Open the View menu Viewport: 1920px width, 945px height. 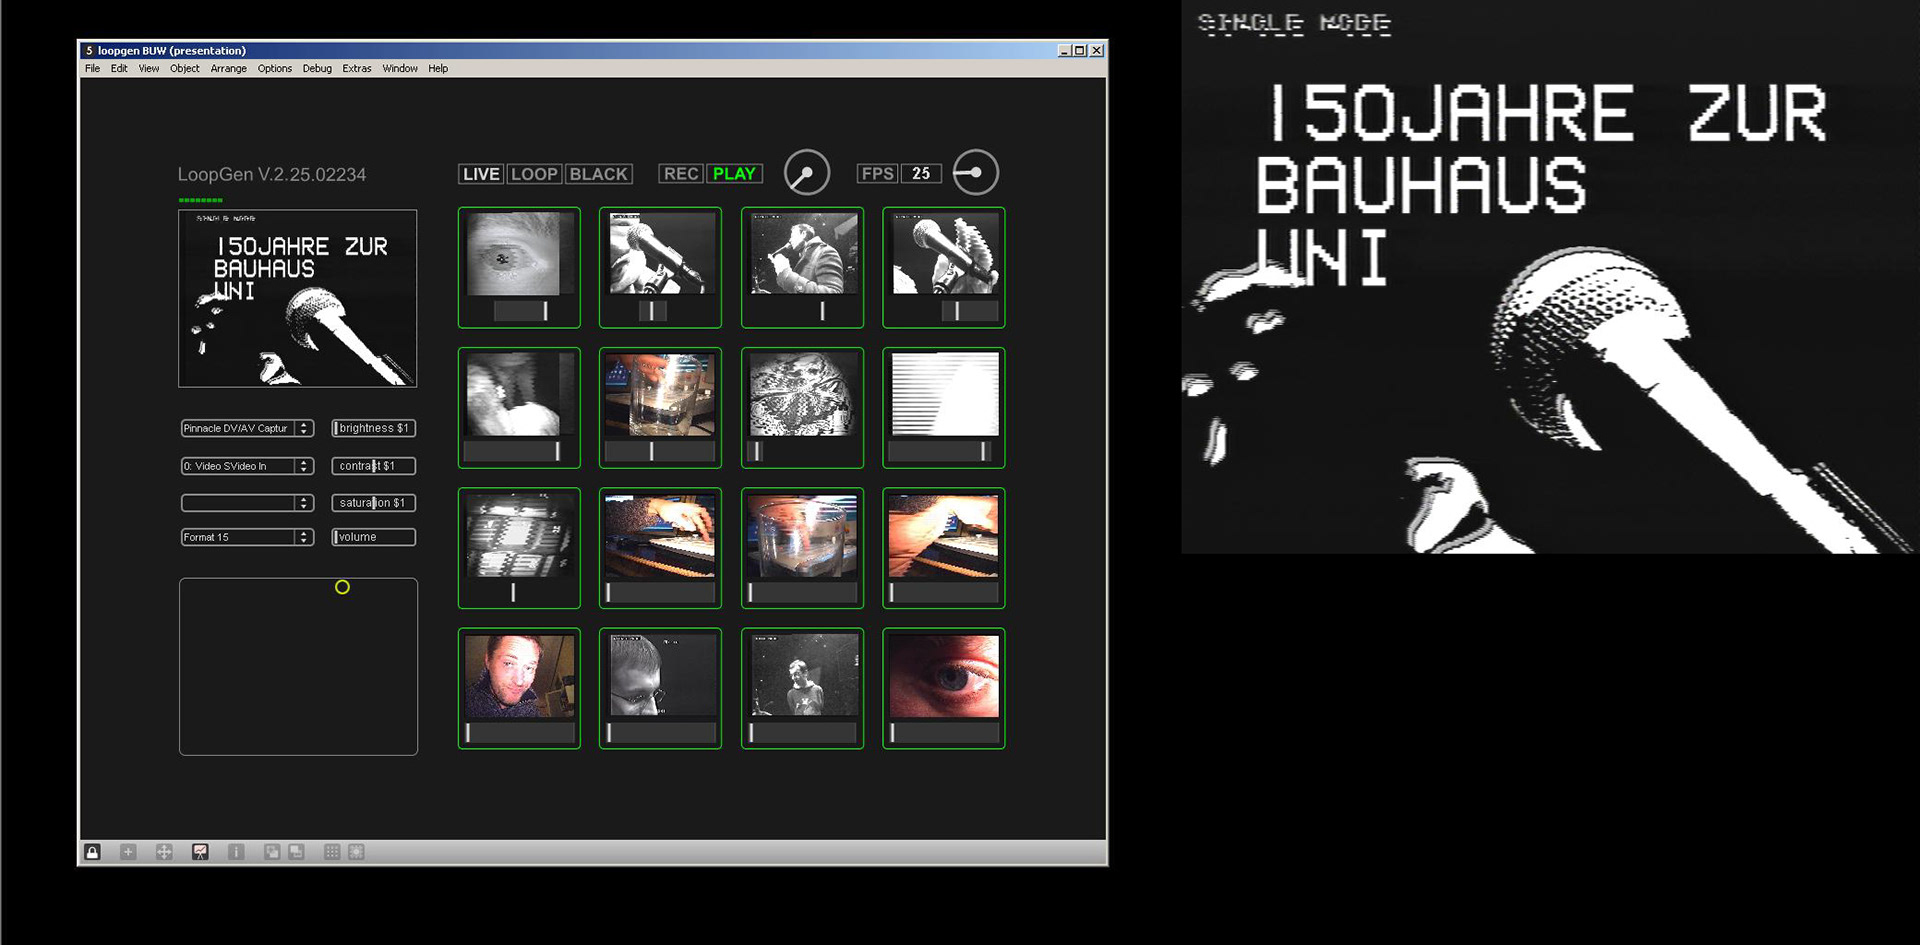(149, 69)
